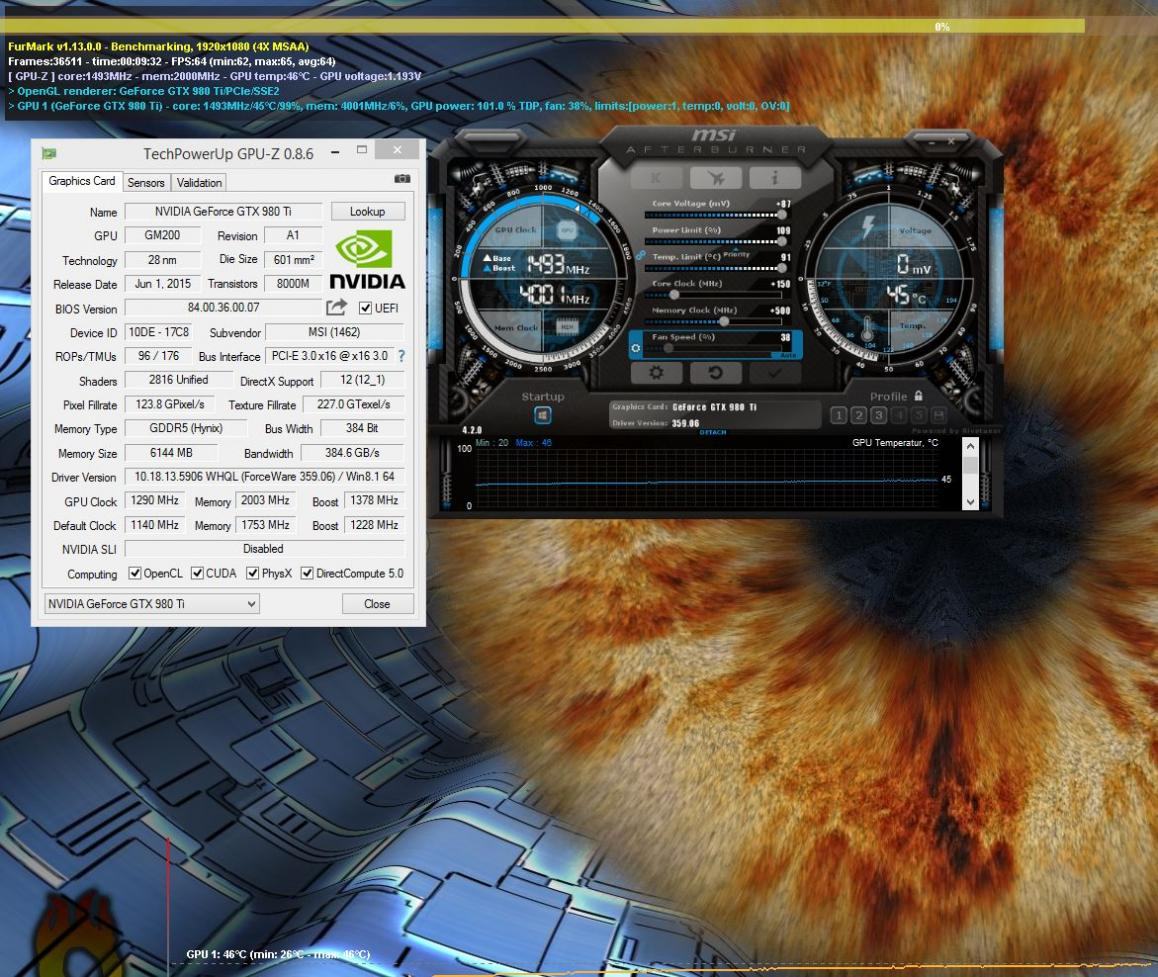This screenshot has height=977, width=1158.
Task: Click GPU-Z BIOS save/share arrow icon
Action: click(336, 307)
